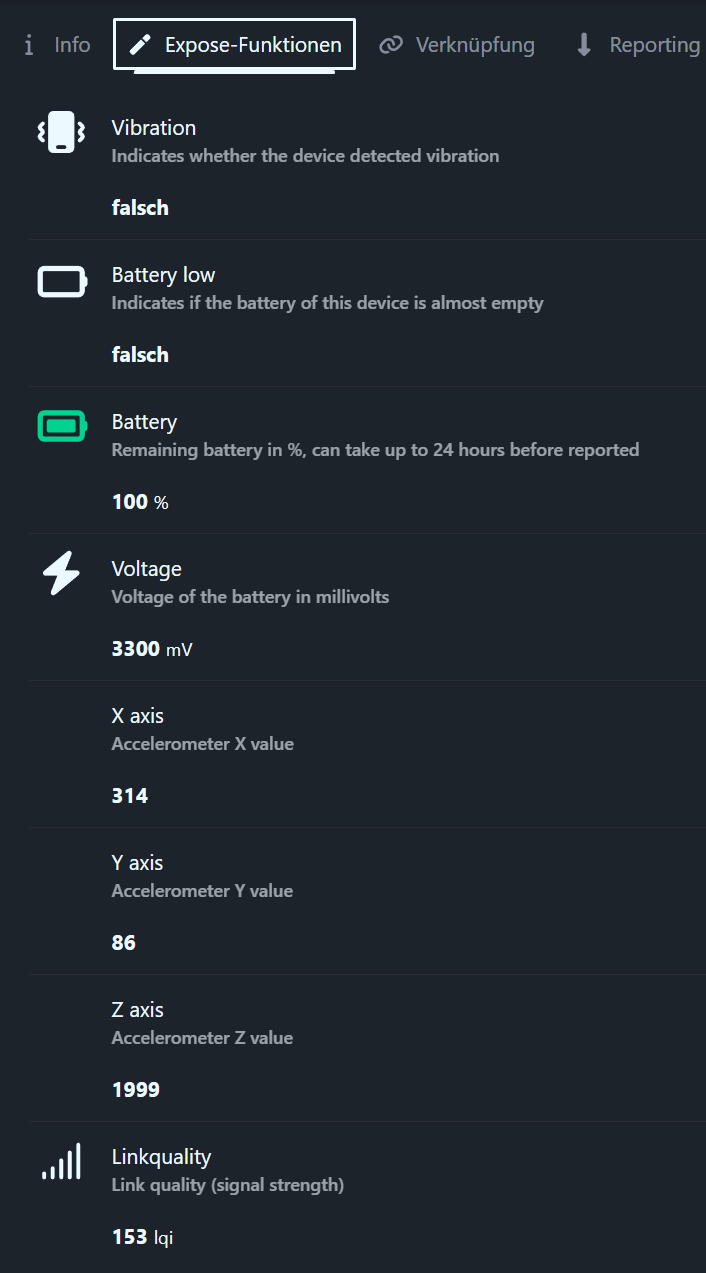Screen dimensions: 706x1273
Task: Click the Battery low description text
Action: pyautogui.click(x=327, y=303)
